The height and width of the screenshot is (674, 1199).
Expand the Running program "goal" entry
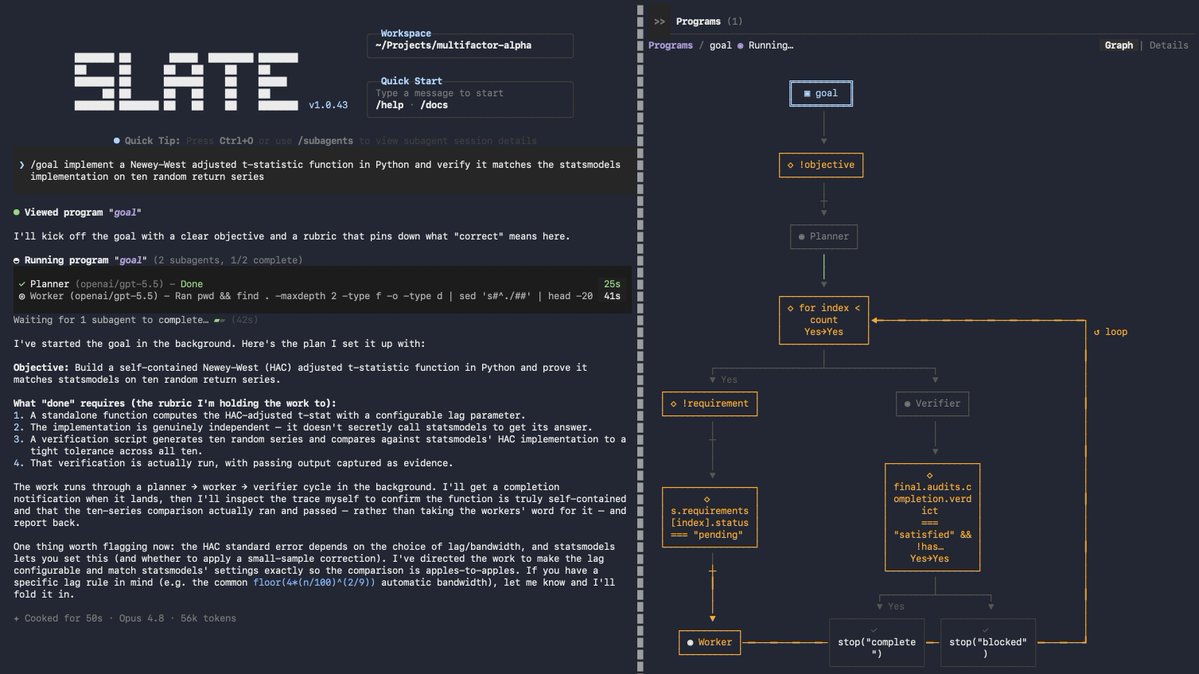pyautogui.click(x=158, y=260)
